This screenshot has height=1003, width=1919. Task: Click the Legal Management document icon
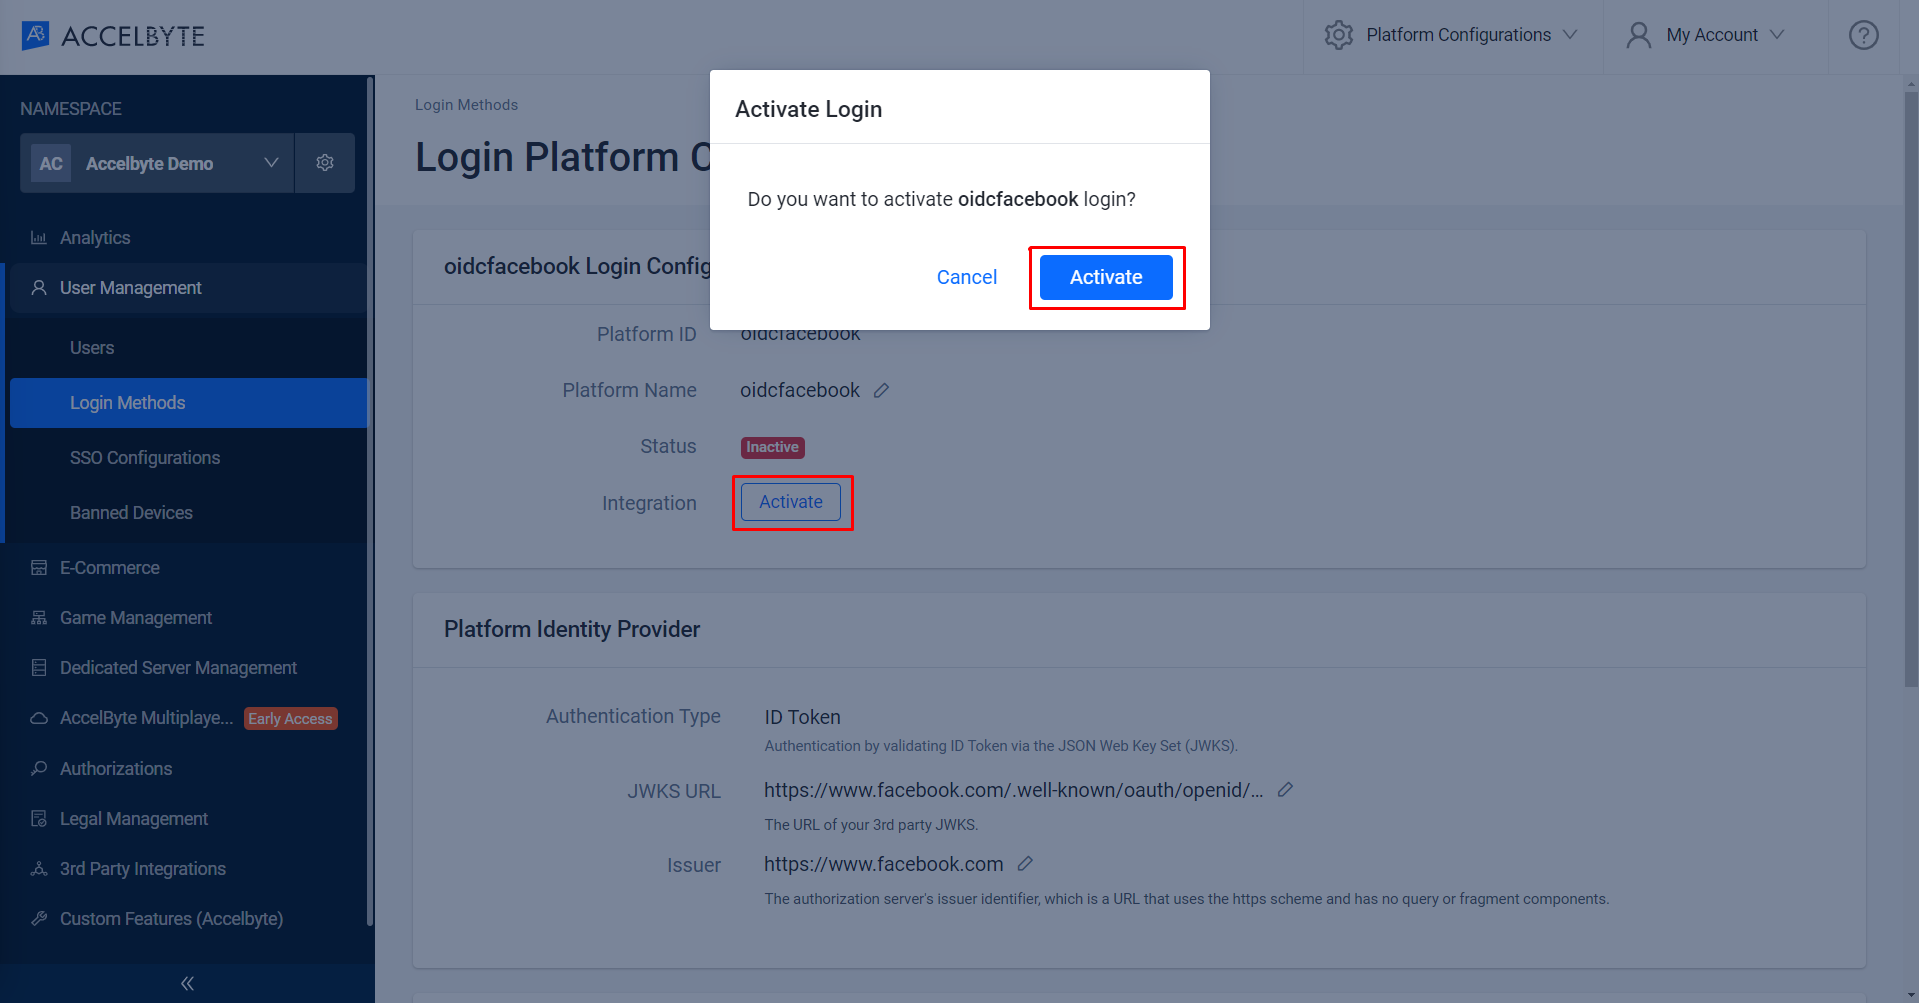pyautogui.click(x=39, y=819)
